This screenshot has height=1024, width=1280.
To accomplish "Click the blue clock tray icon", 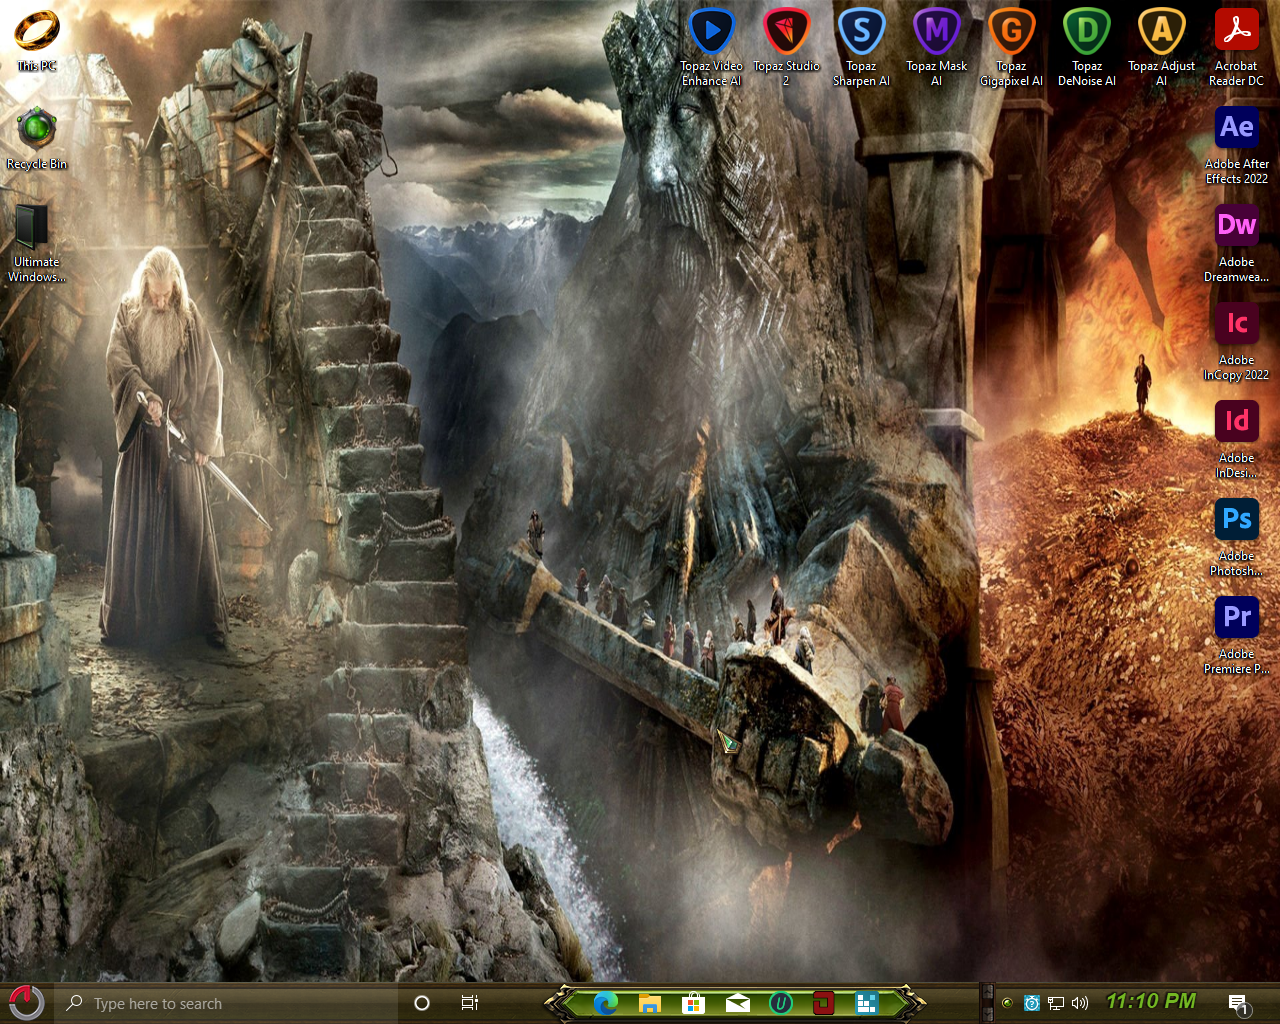I will (x=1032, y=1003).
